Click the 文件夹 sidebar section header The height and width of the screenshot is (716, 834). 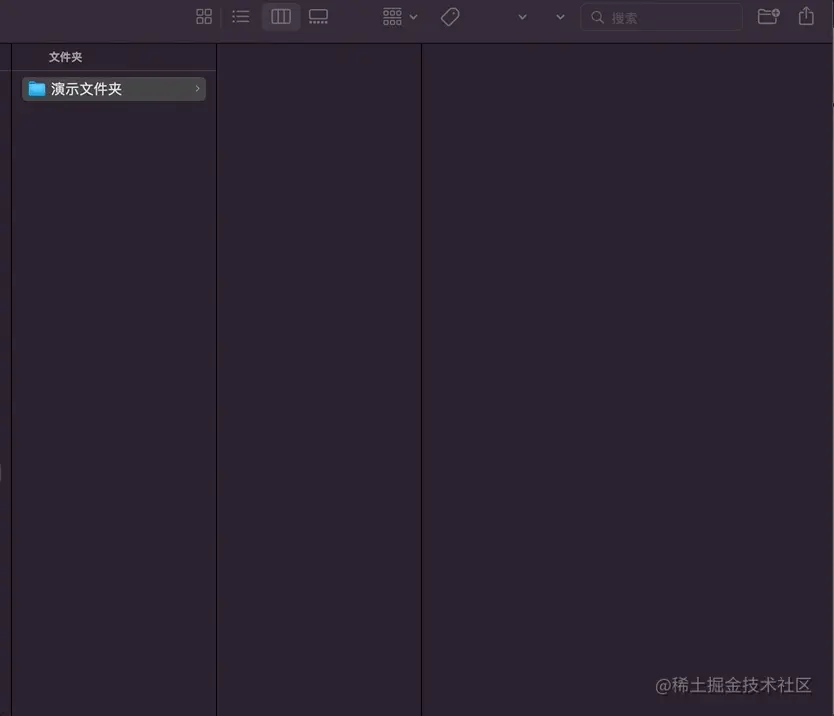(64, 57)
